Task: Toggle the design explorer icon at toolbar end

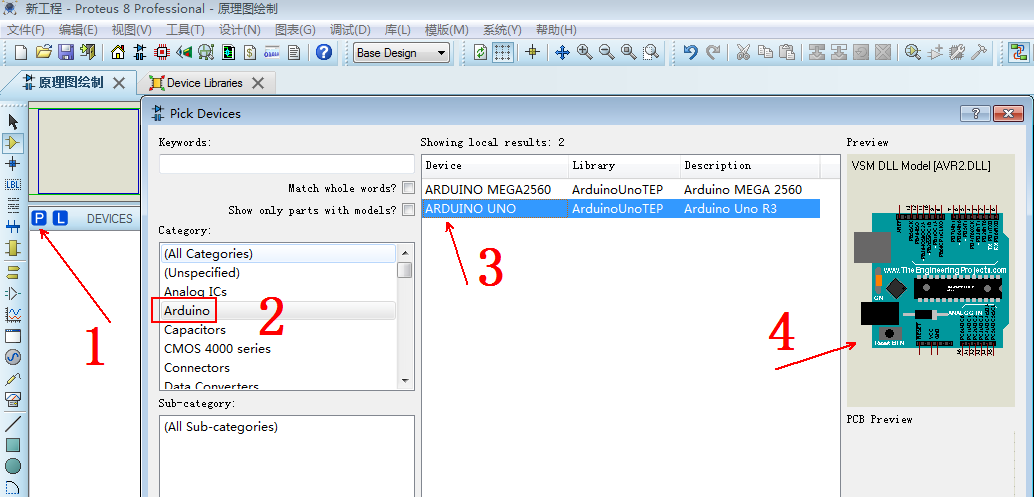Action: tap(1019, 52)
